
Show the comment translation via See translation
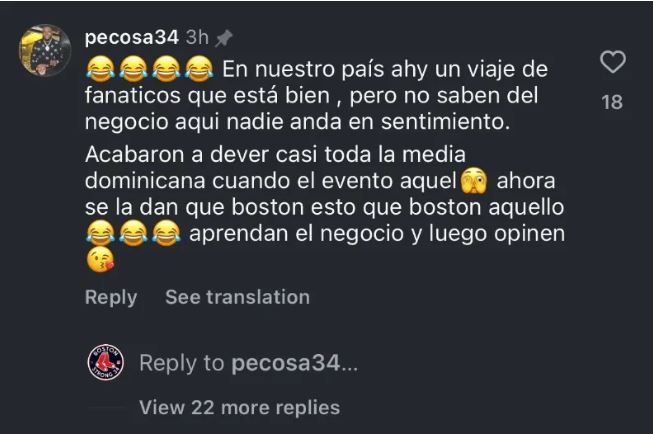click(237, 297)
